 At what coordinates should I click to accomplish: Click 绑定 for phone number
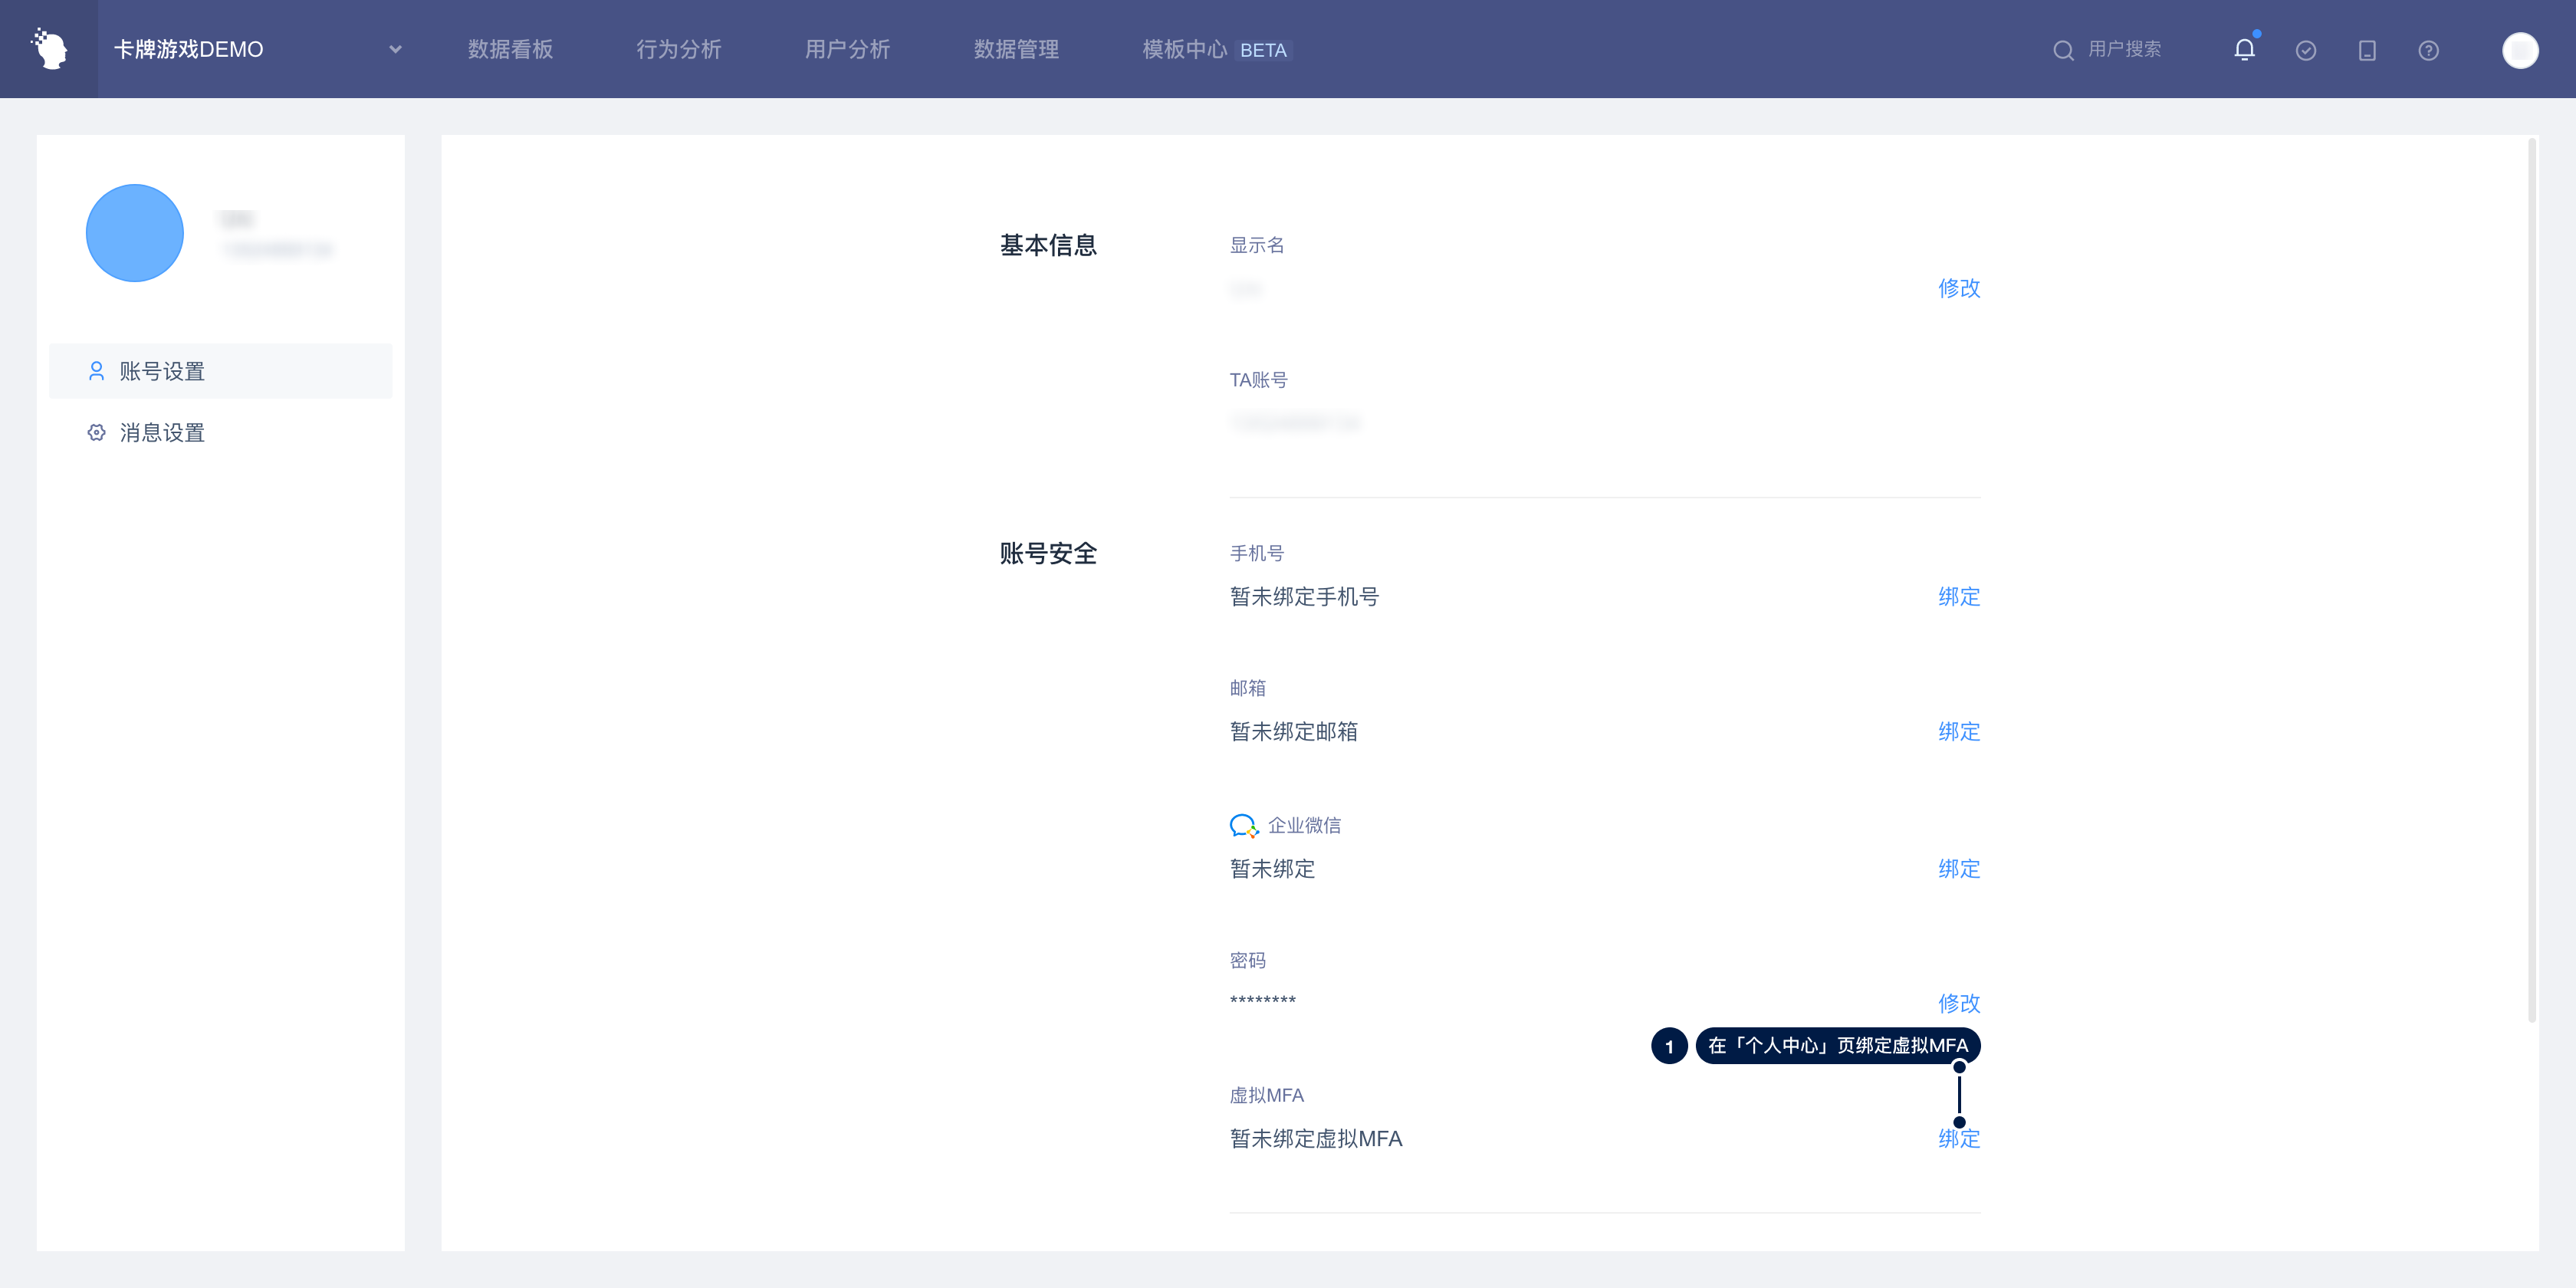tap(1958, 597)
